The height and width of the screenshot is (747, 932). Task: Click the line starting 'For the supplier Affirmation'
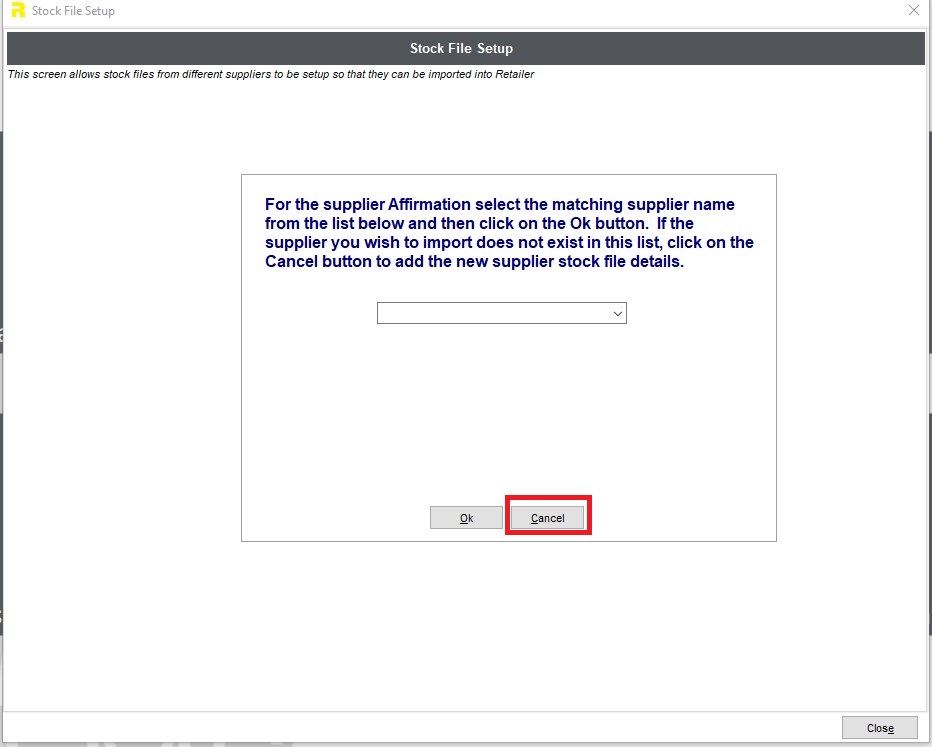coord(499,205)
